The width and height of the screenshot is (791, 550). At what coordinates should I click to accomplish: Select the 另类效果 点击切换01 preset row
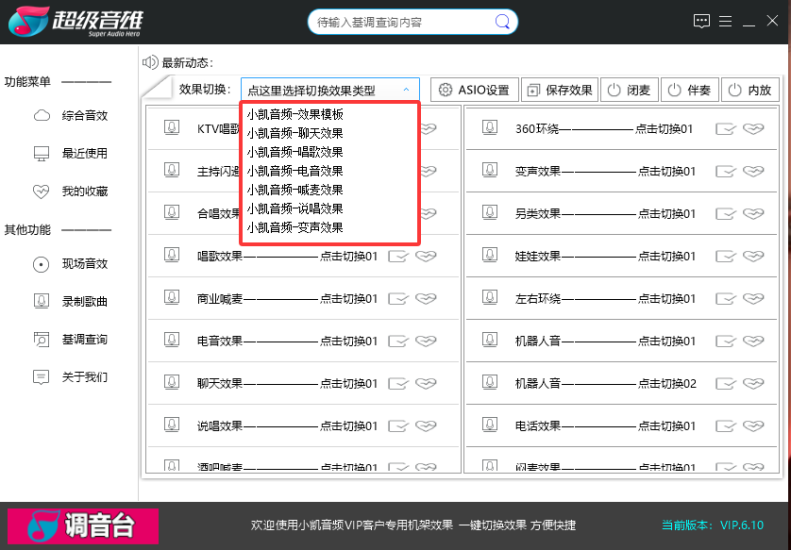click(x=622, y=213)
